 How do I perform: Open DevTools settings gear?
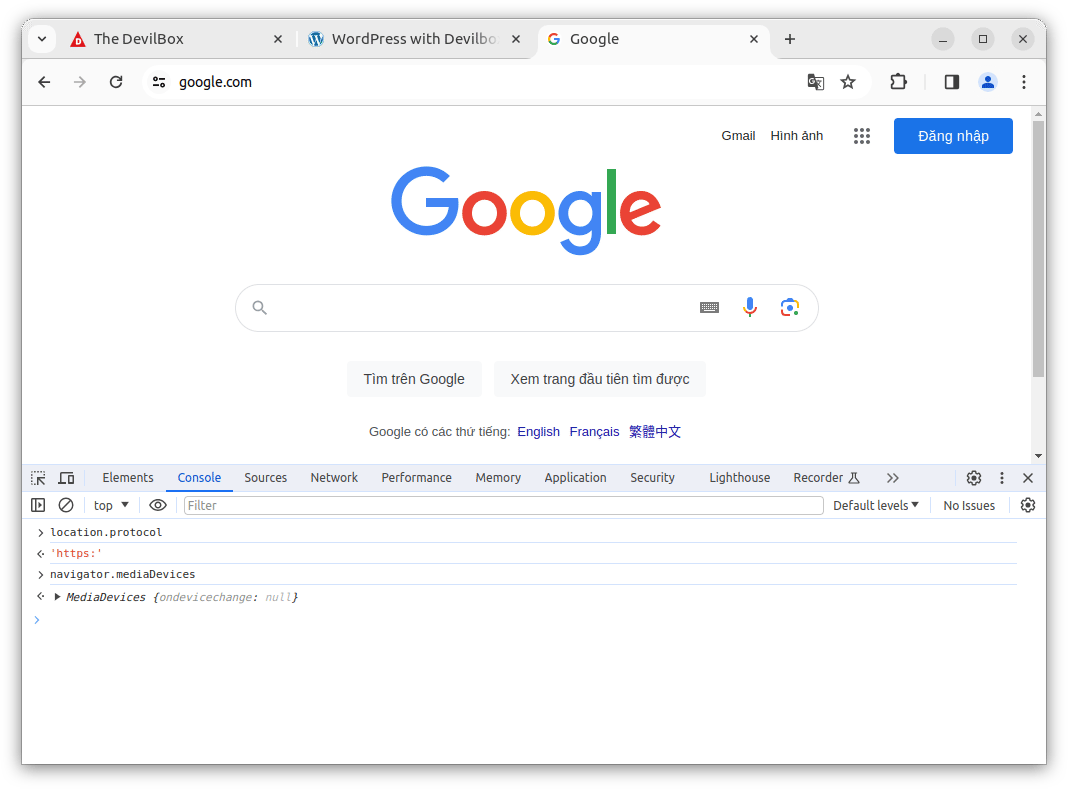point(974,478)
